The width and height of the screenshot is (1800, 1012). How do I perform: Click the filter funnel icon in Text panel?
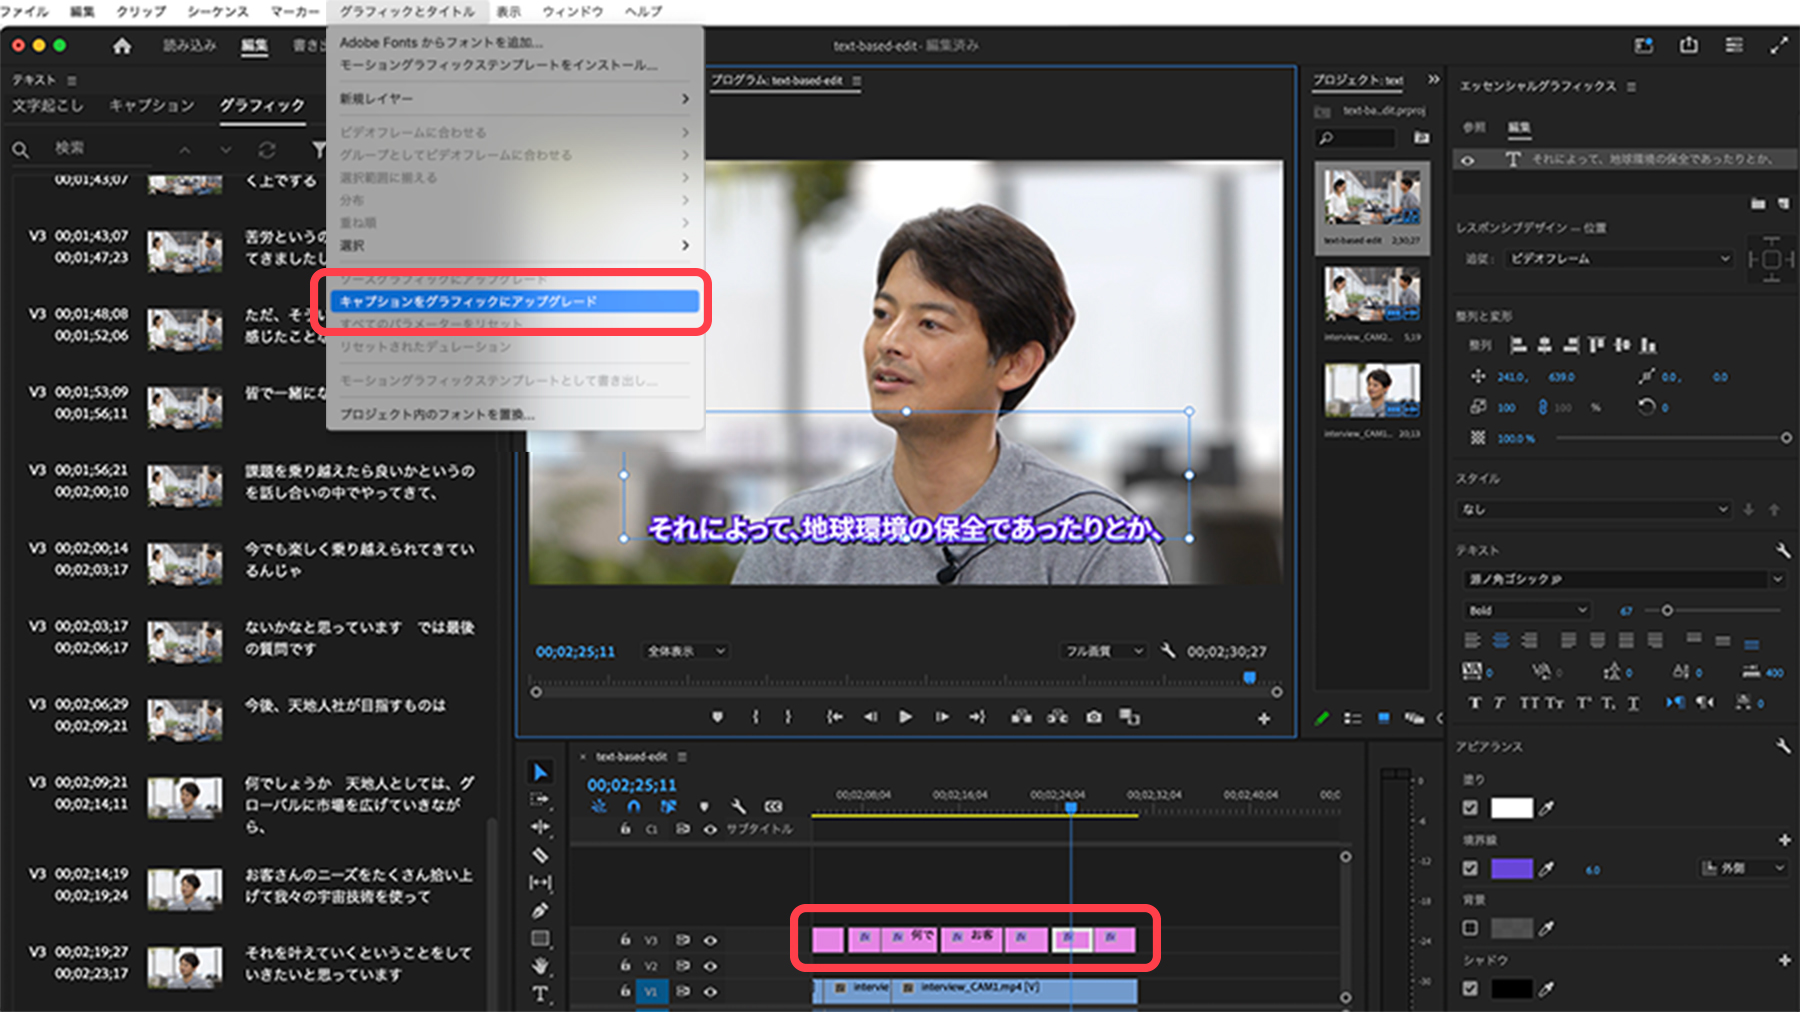[318, 150]
